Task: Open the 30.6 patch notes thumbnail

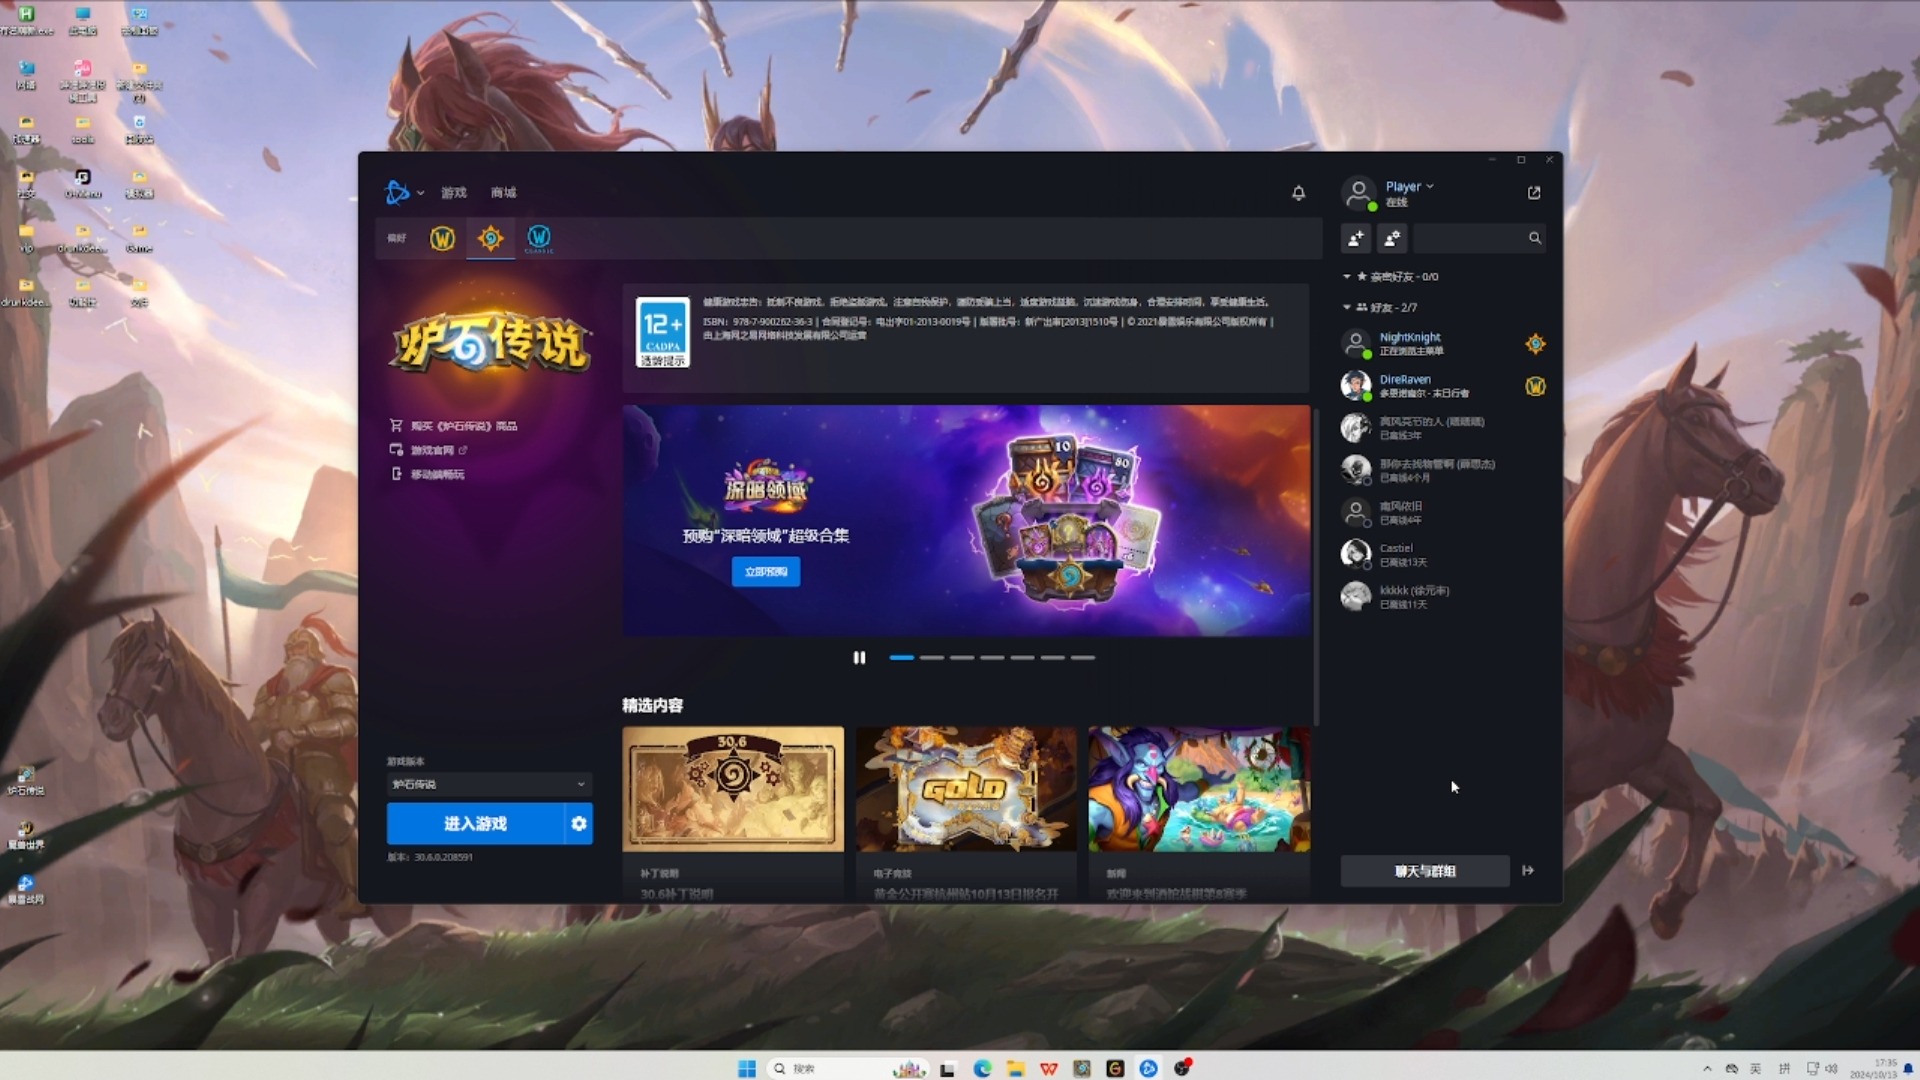Action: pyautogui.click(x=733, y=789)
